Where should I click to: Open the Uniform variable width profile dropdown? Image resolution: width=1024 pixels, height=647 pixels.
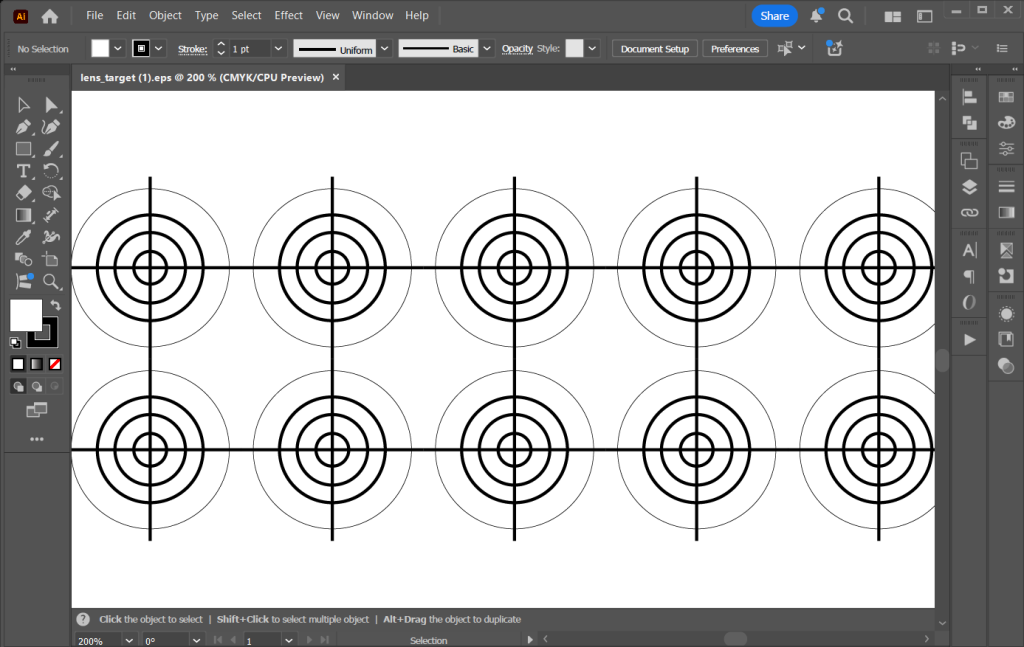(385, 47)
